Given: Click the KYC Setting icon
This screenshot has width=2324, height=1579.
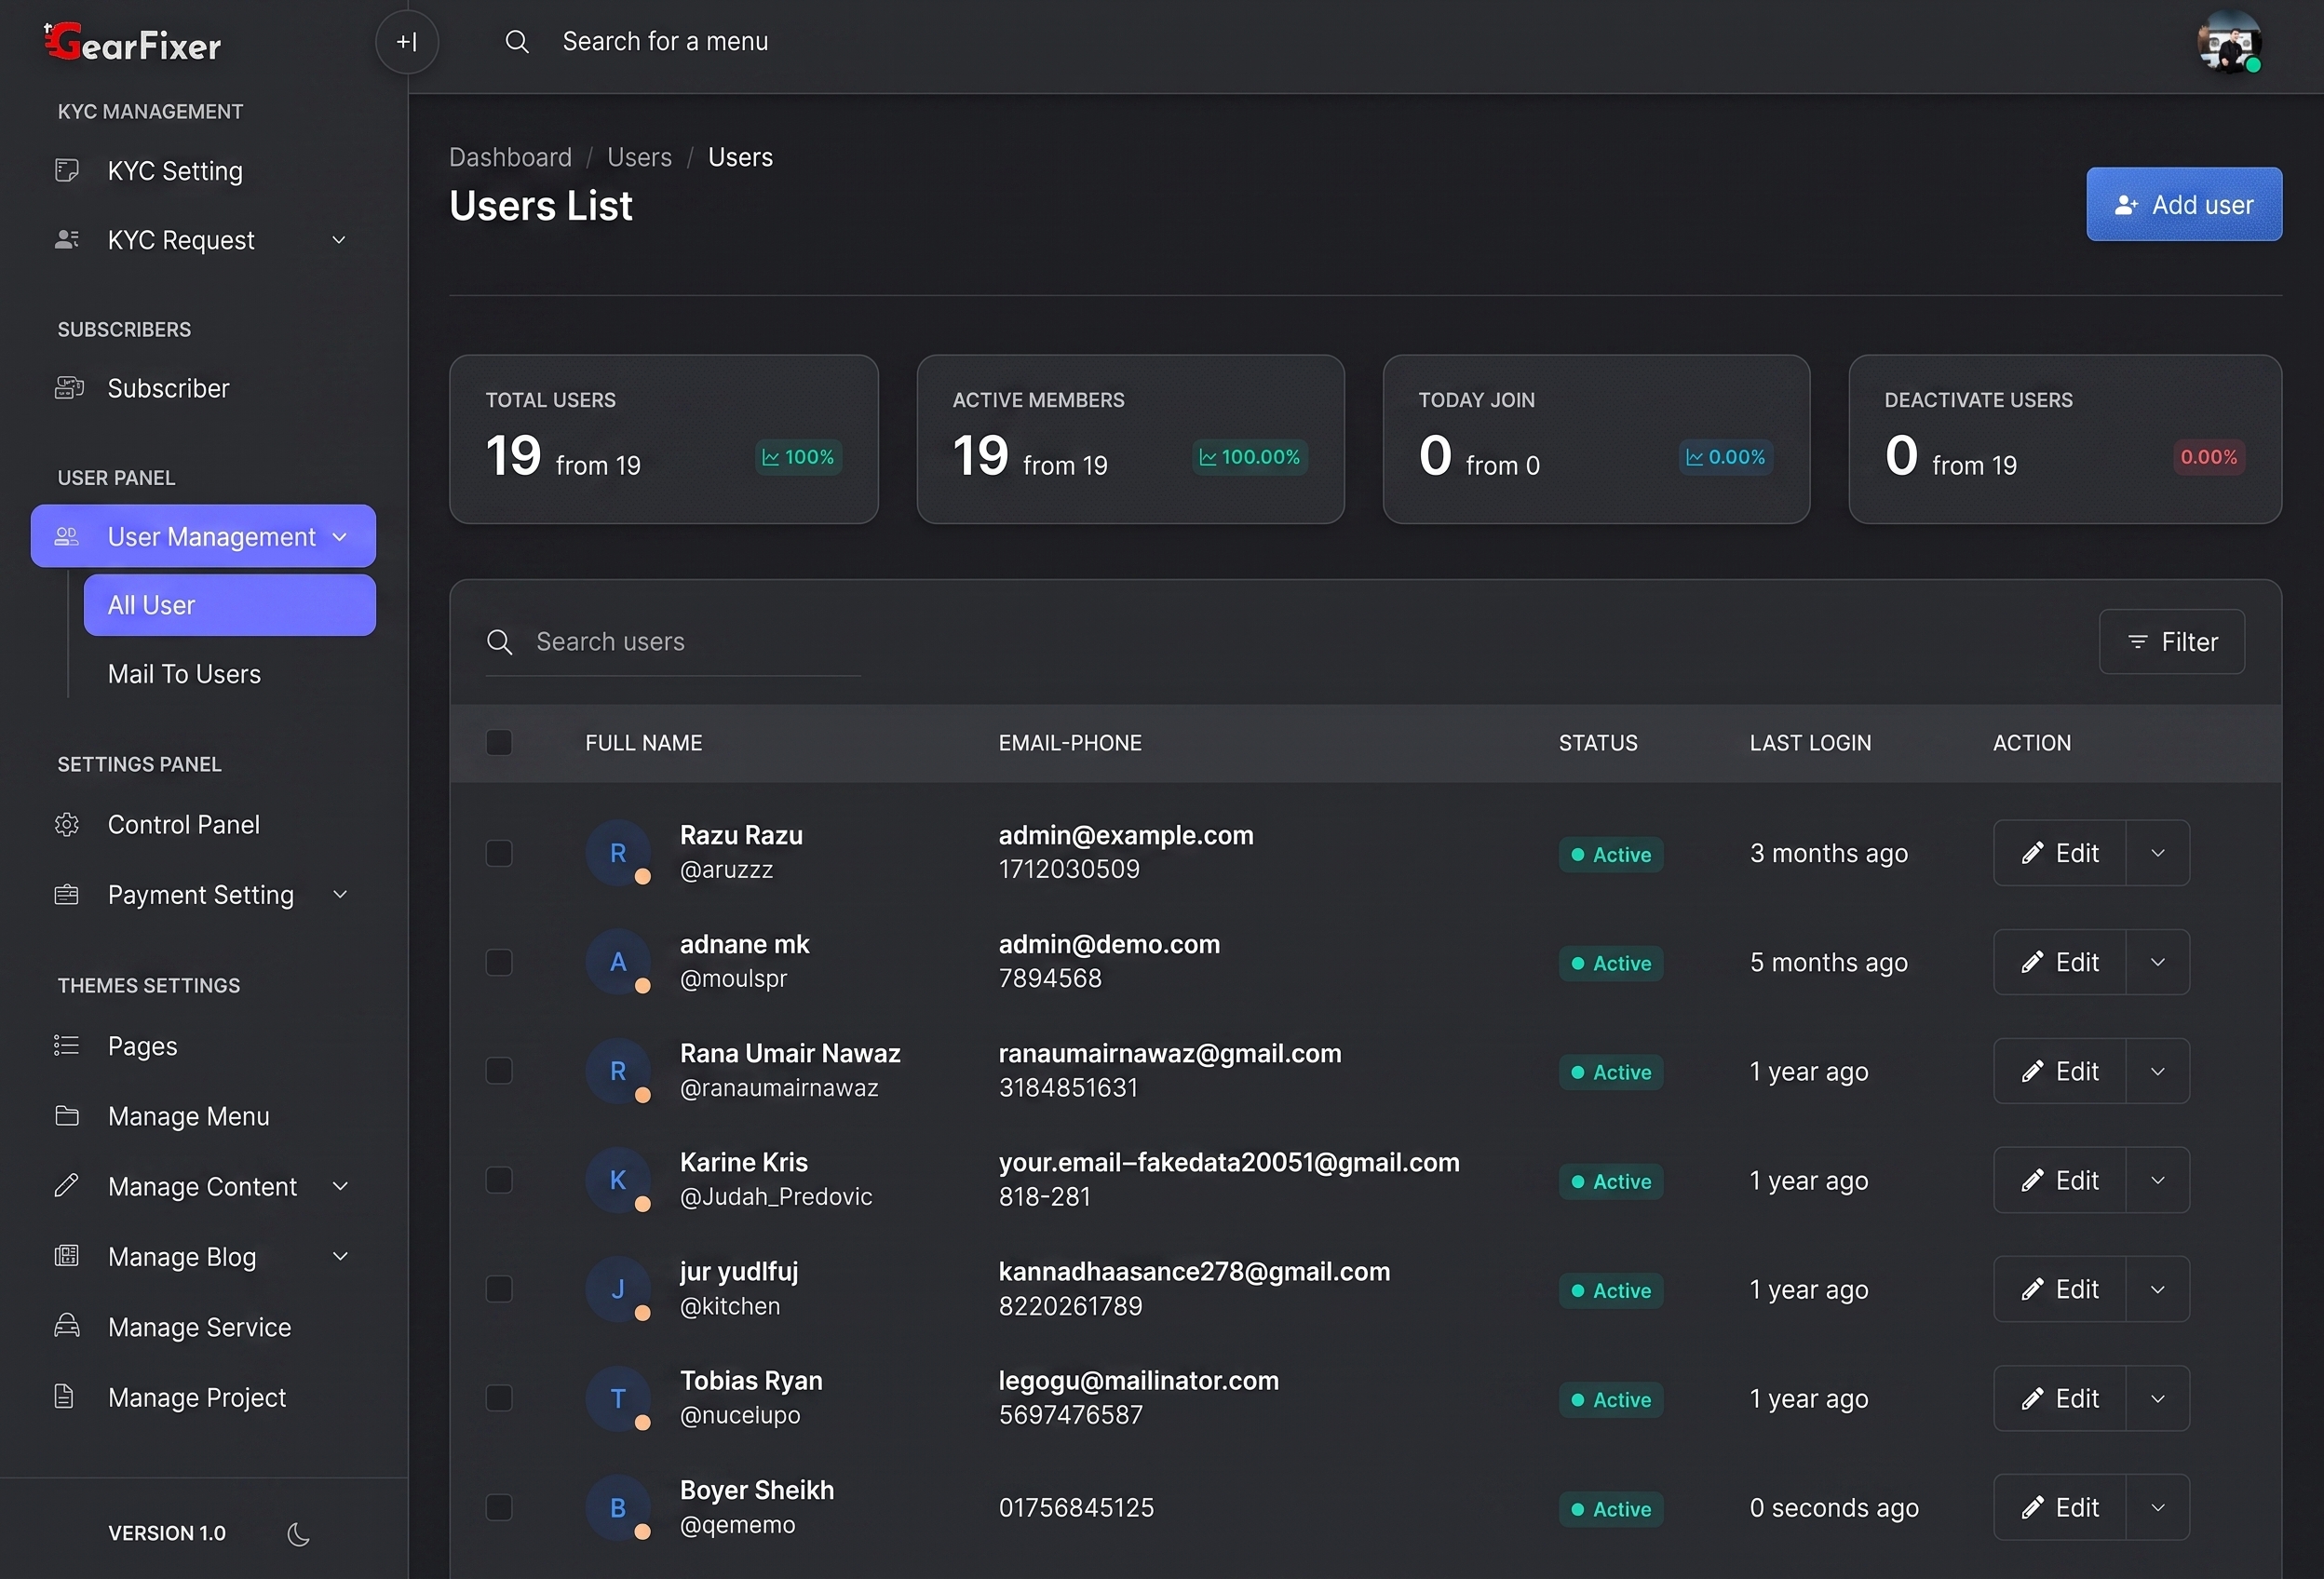Looking at the screenshot, I should [x=67, y=171].
